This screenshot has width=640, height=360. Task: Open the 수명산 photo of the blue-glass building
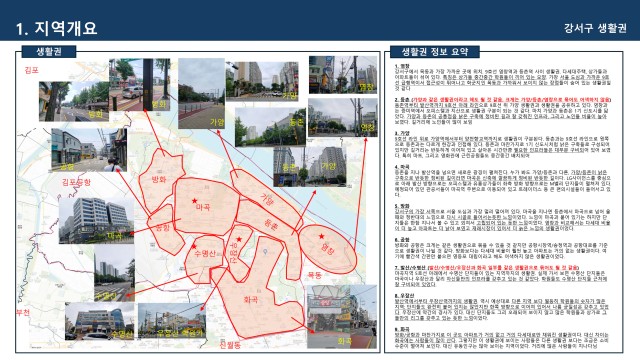click(100, 321)
